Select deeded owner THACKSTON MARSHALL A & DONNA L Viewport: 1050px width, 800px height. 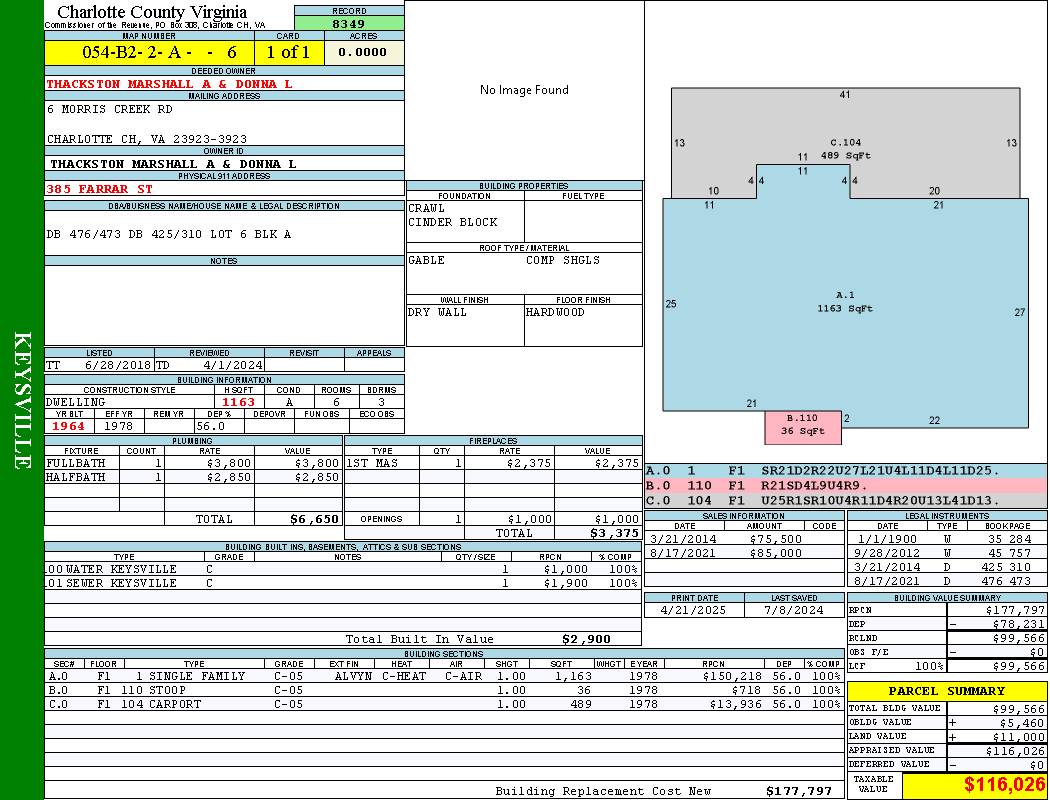[170, 84]
